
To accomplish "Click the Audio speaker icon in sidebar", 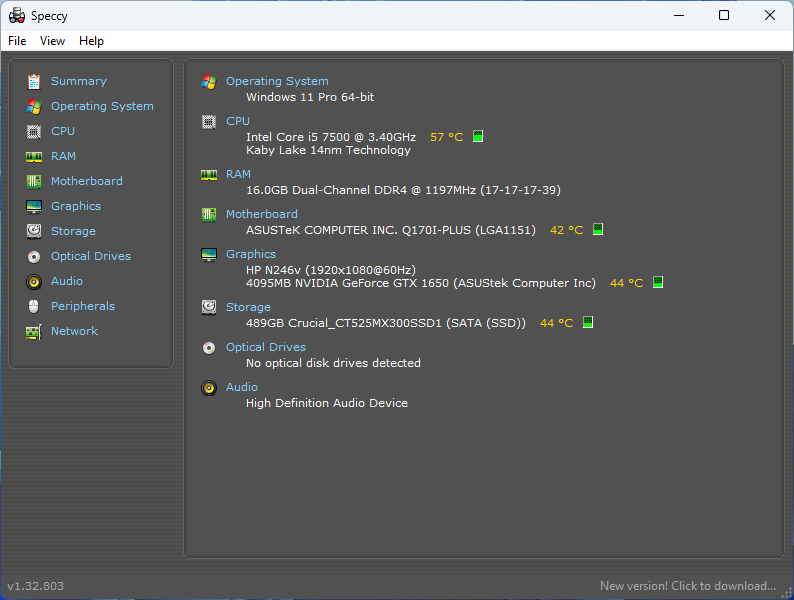I will pyautogui.click(x=34, y=281).
